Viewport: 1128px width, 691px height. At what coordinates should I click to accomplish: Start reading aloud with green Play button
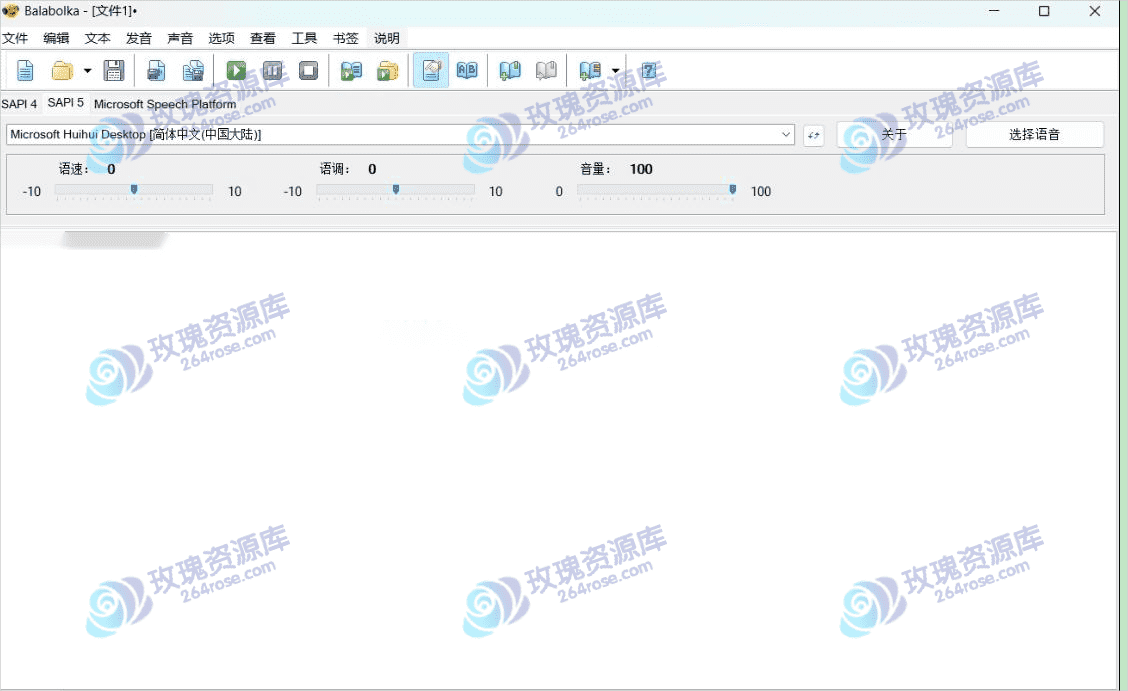click(236, 70)
